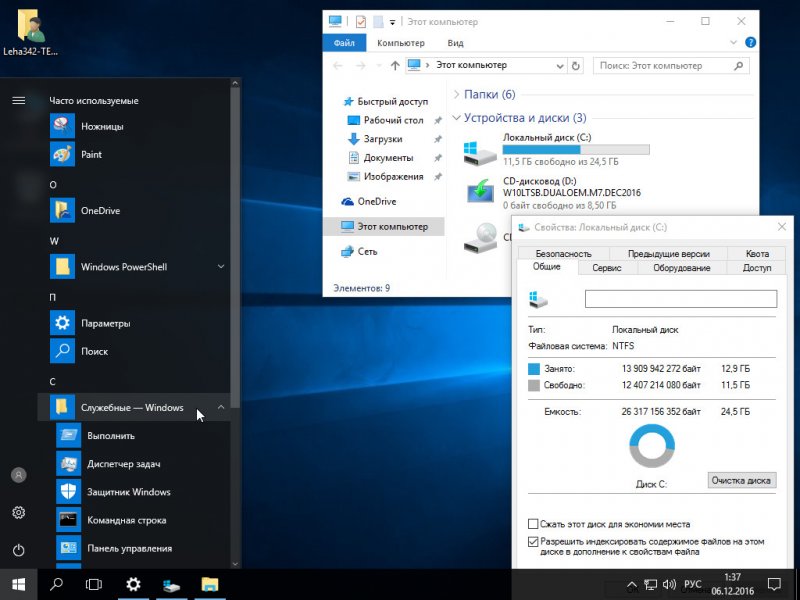Switch to the Предыдущие версии tab
This screenshot has height=600, width=800.
668,254
